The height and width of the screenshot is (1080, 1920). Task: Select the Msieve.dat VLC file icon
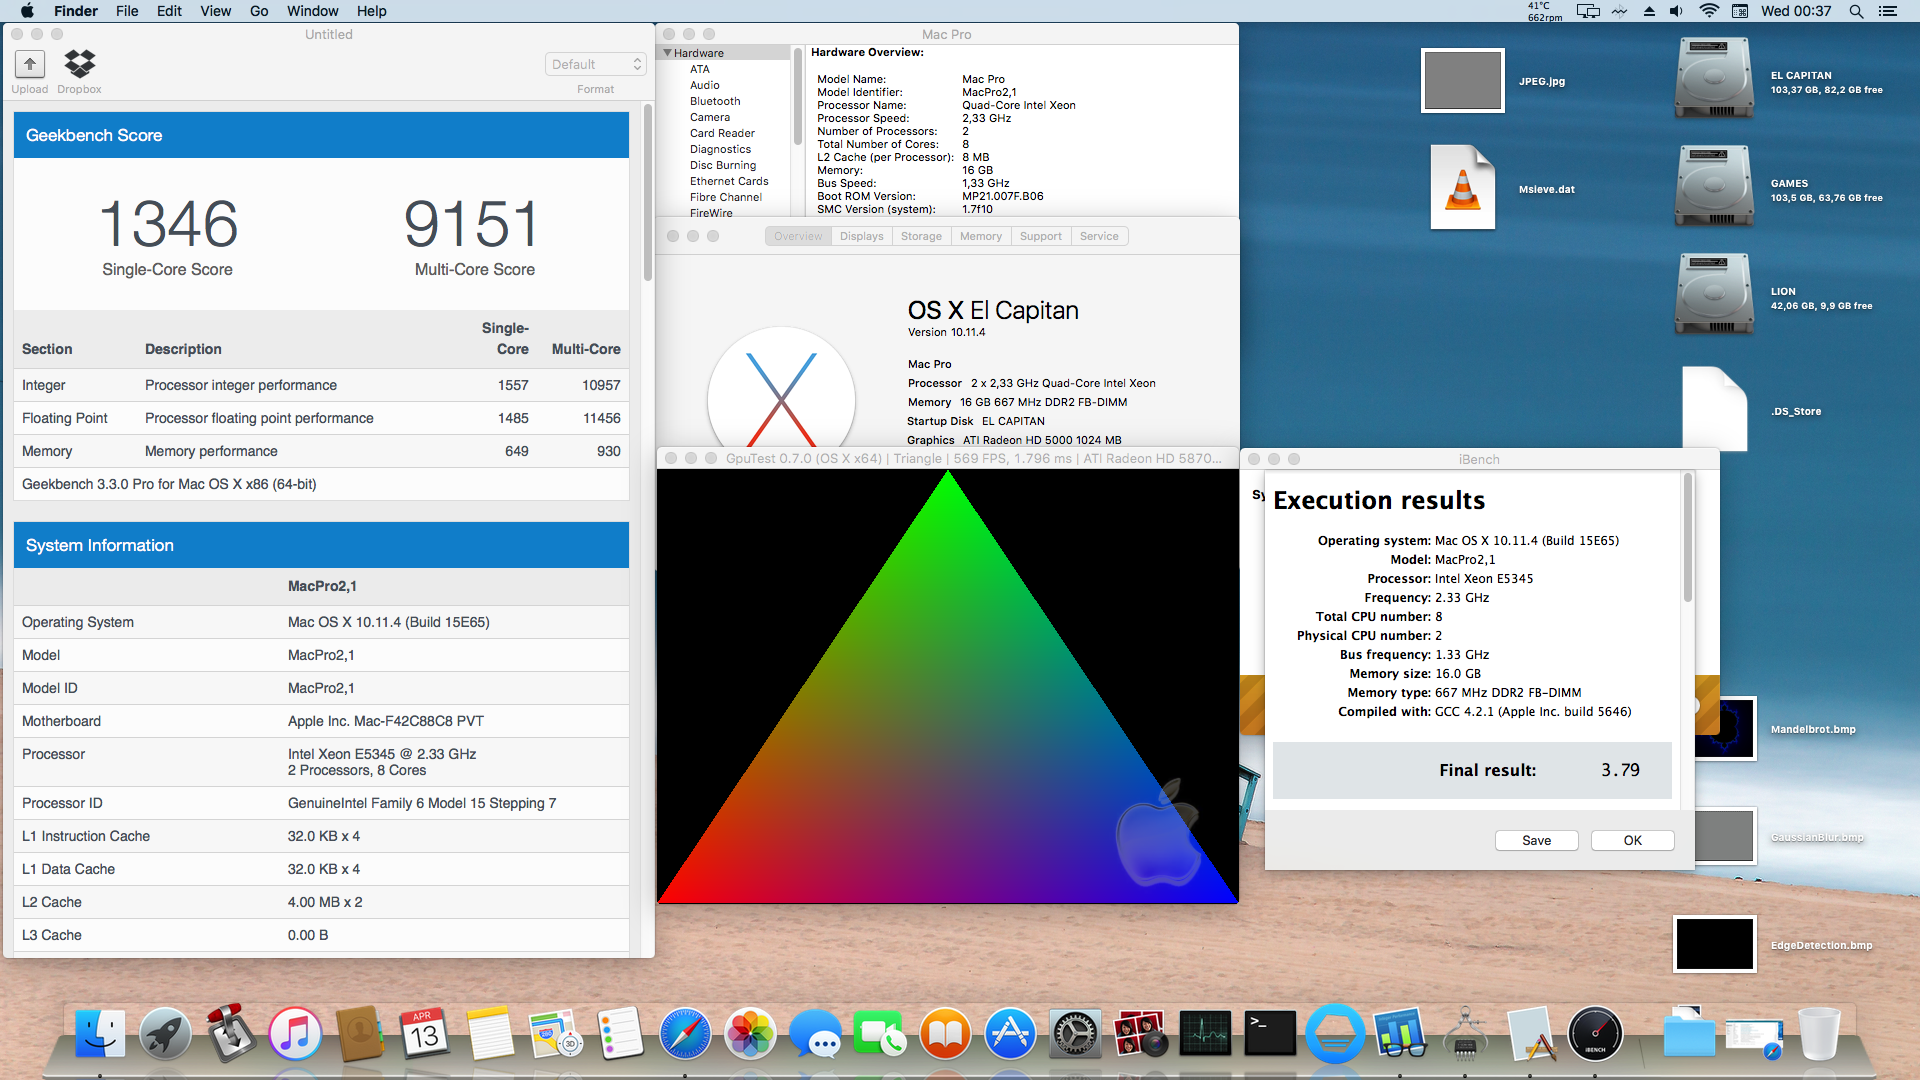click(x=1463, y=188)
